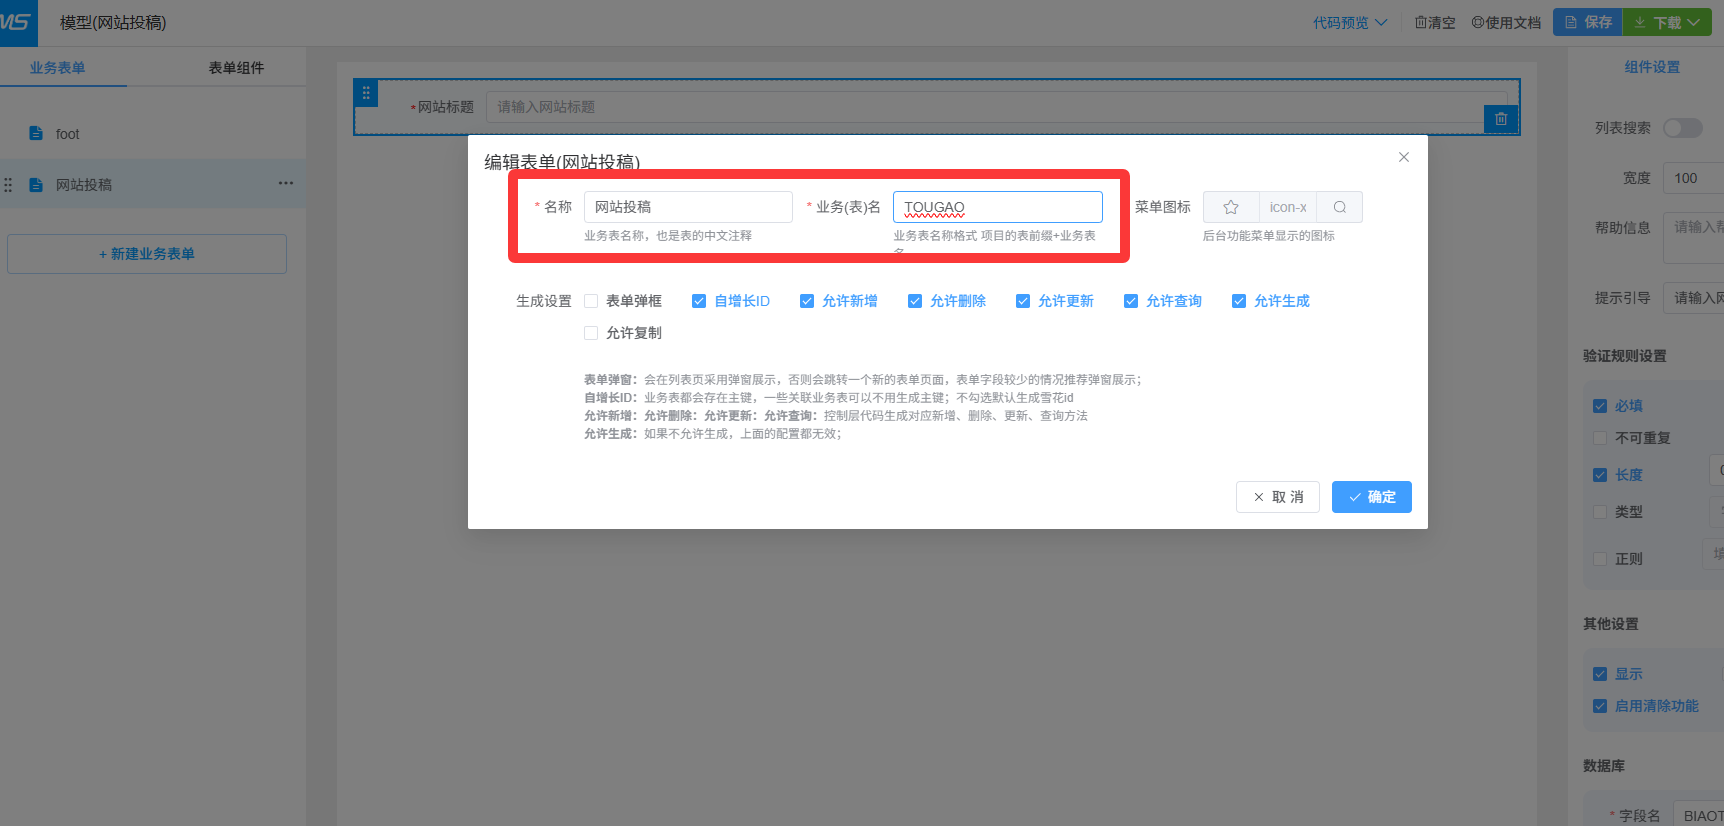Uncheck the 自增长ID checkbox
The height and width of the screenshot is (826, 1724).
(699, 301)
